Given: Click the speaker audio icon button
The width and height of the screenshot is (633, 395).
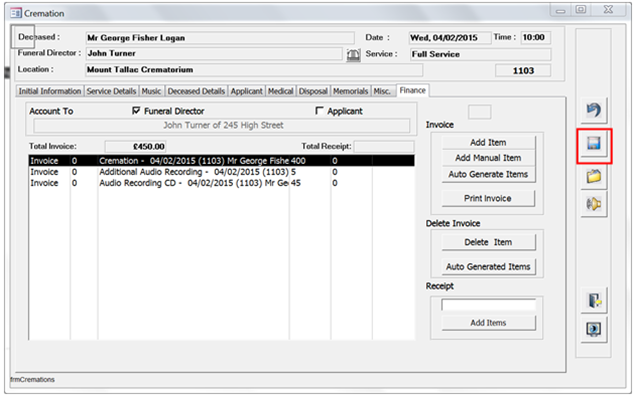Looking at the screenshot, I should tap(594, 204).
